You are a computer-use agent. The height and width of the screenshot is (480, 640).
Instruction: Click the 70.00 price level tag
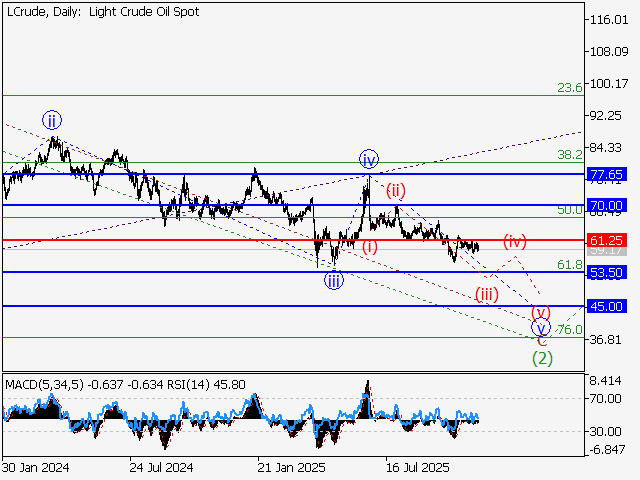tap(607, 205)
